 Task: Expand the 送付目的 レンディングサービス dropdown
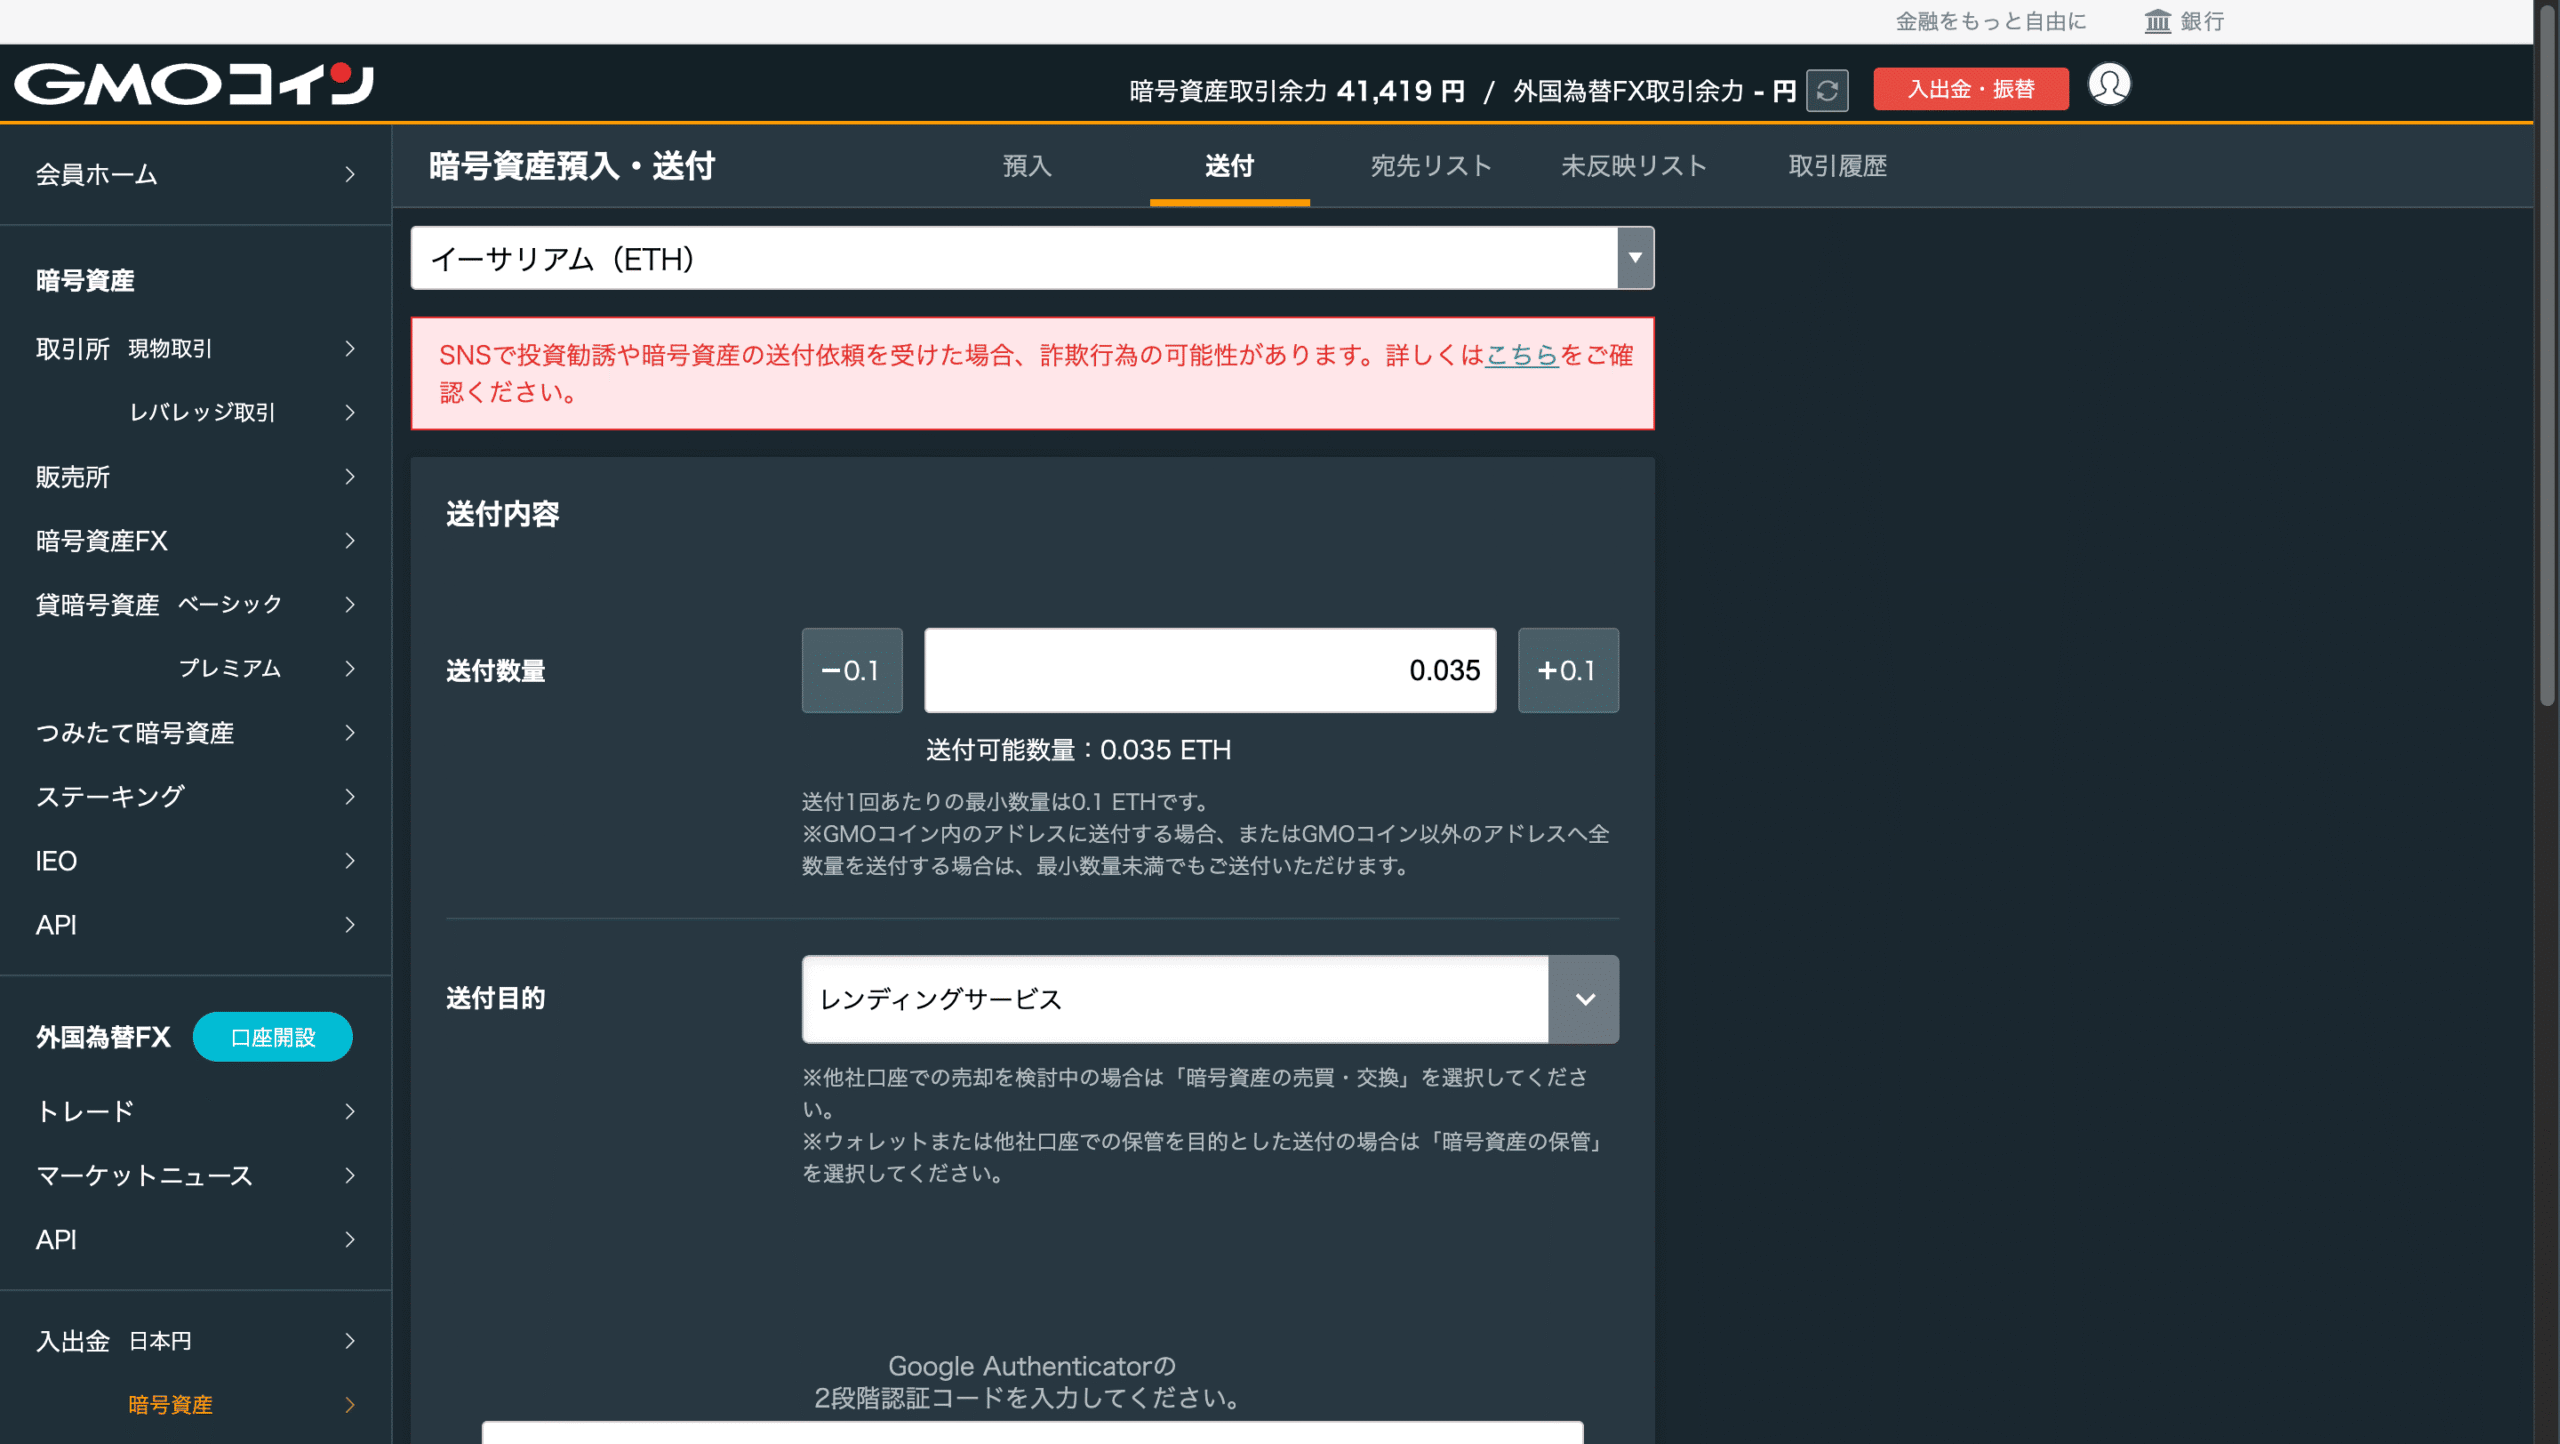point(1584,999)
